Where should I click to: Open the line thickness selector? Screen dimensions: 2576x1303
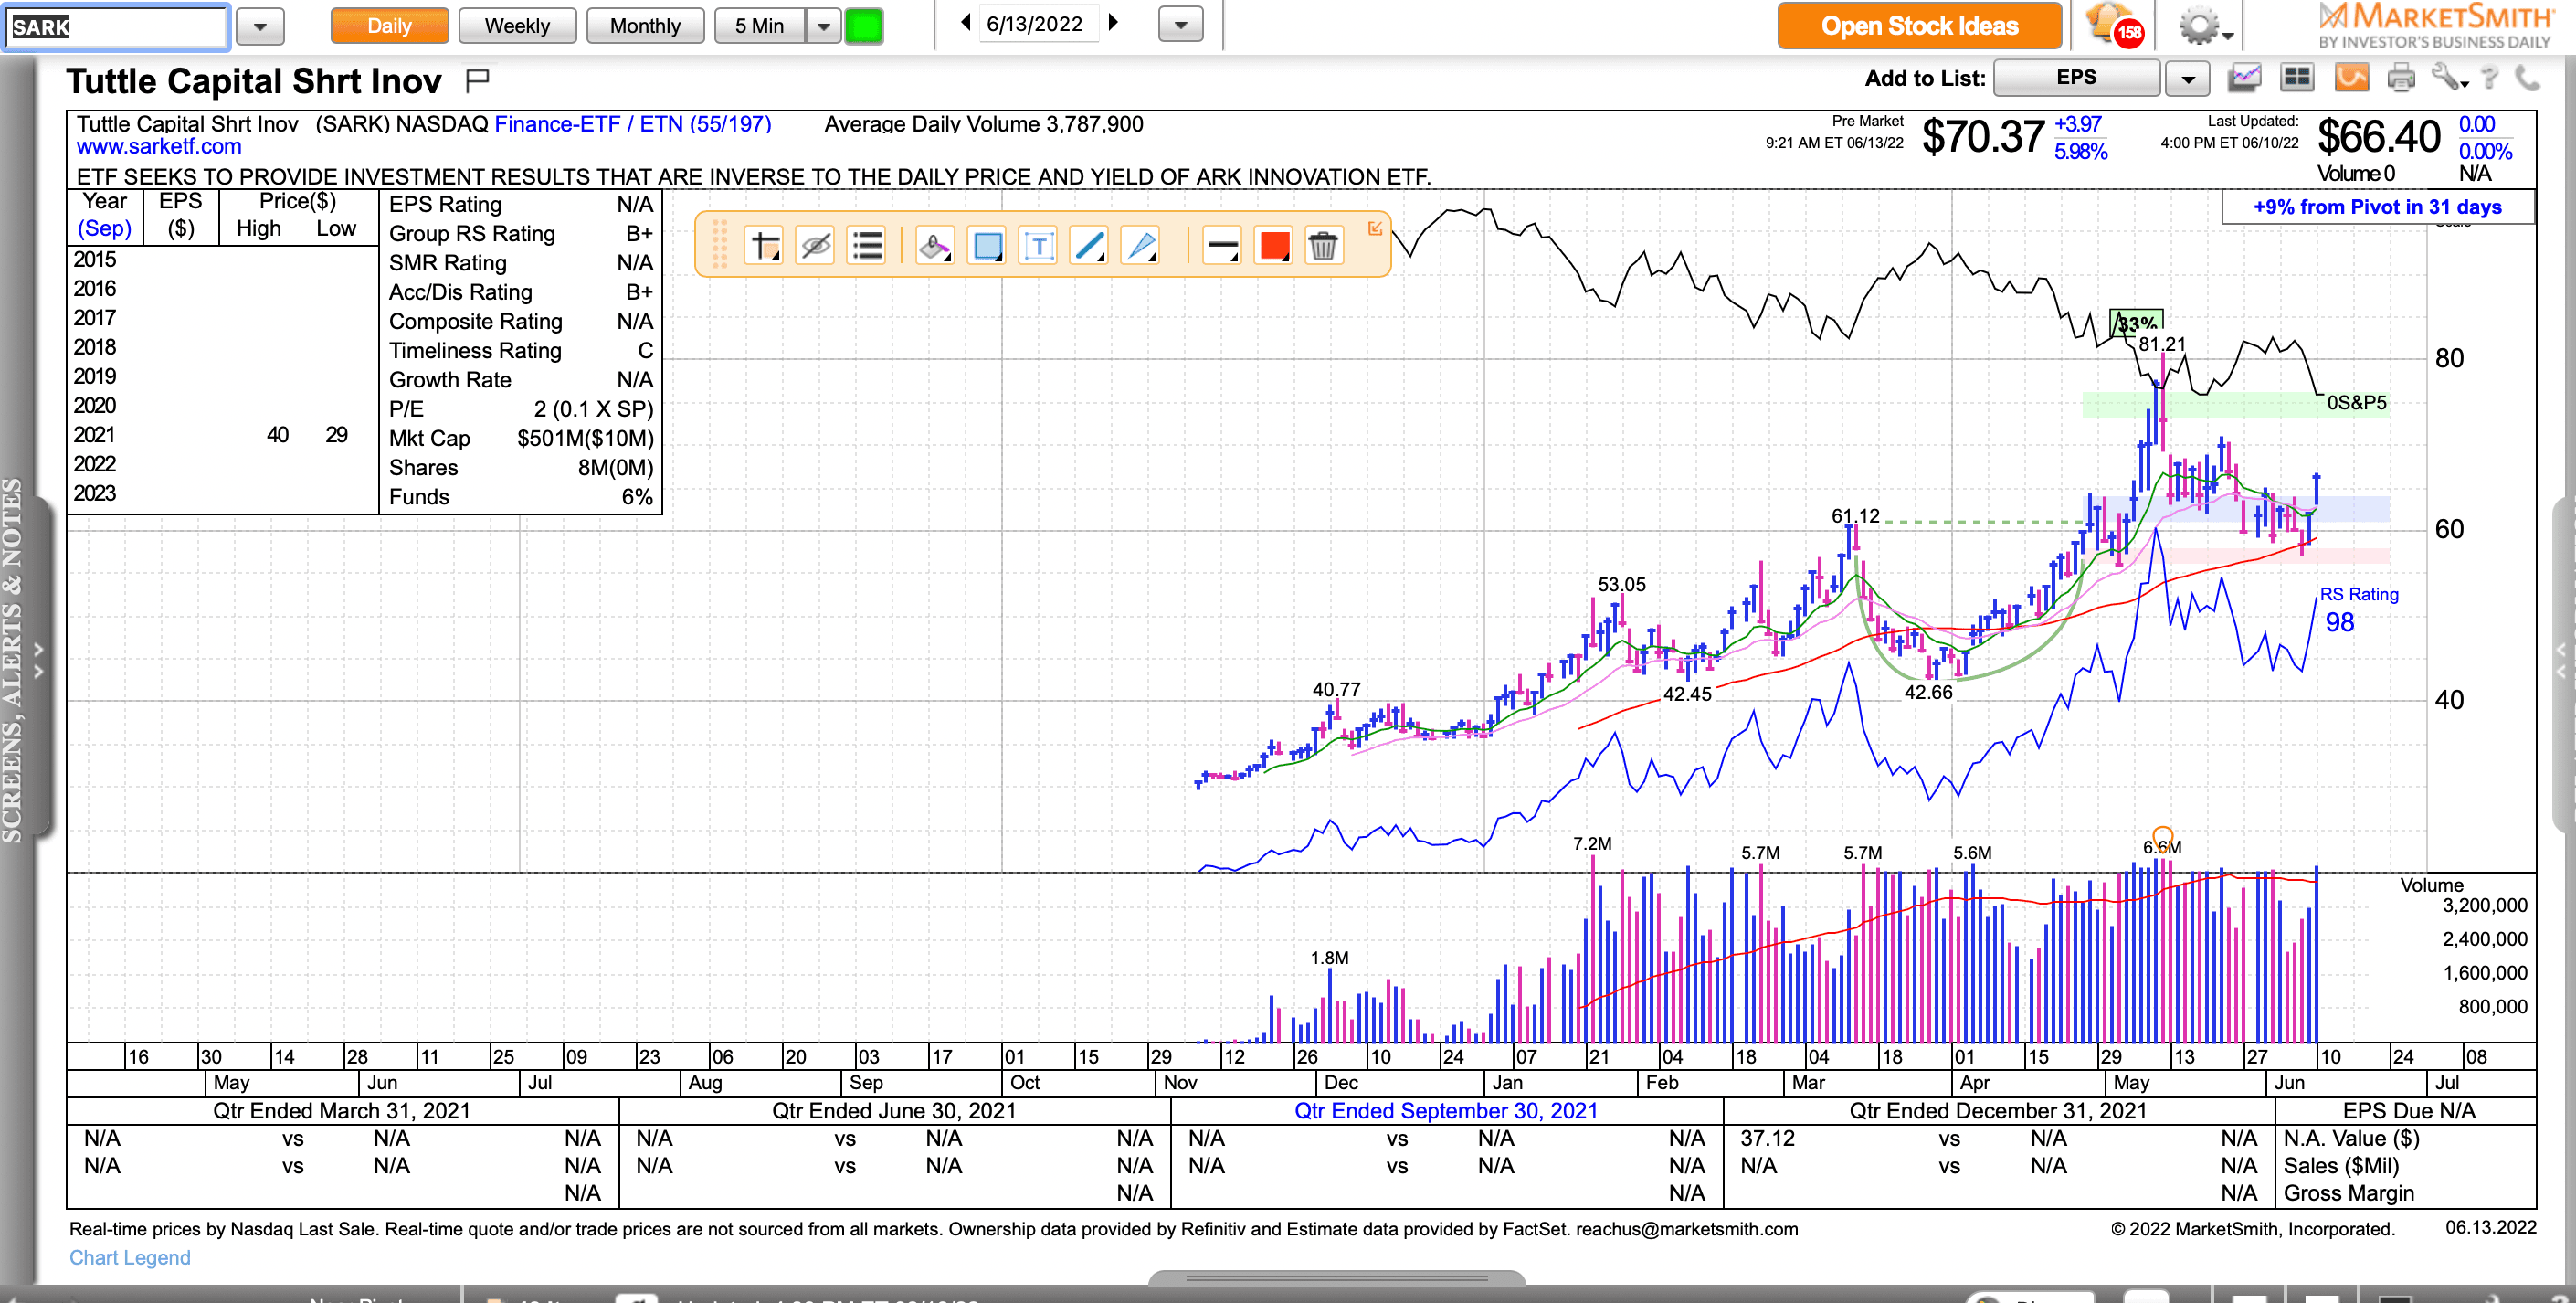1222,246
